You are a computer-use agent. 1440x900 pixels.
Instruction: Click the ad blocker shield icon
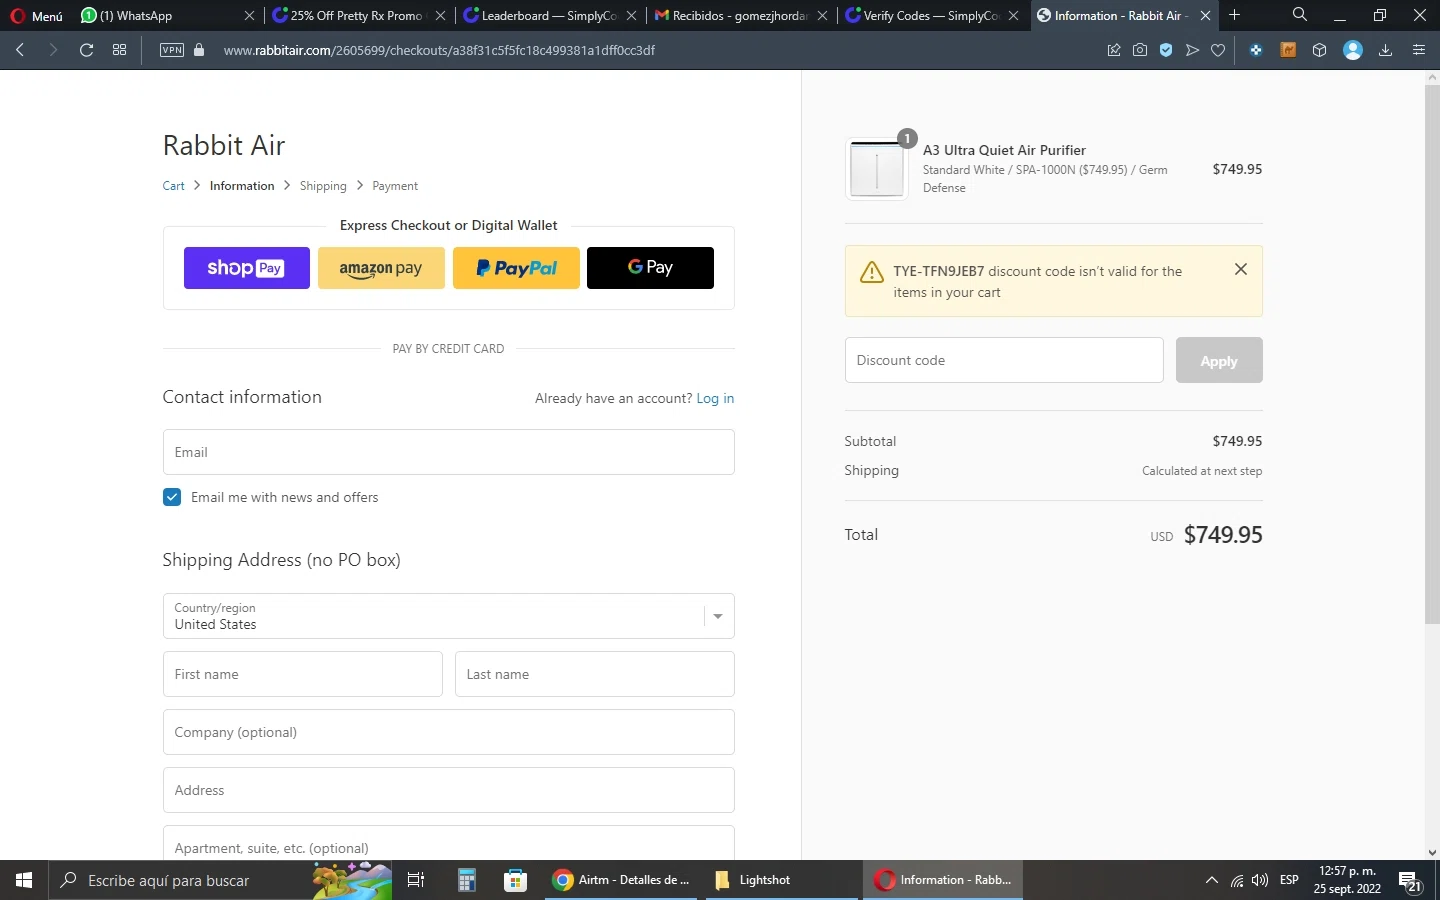click(x=1166, y=50)
